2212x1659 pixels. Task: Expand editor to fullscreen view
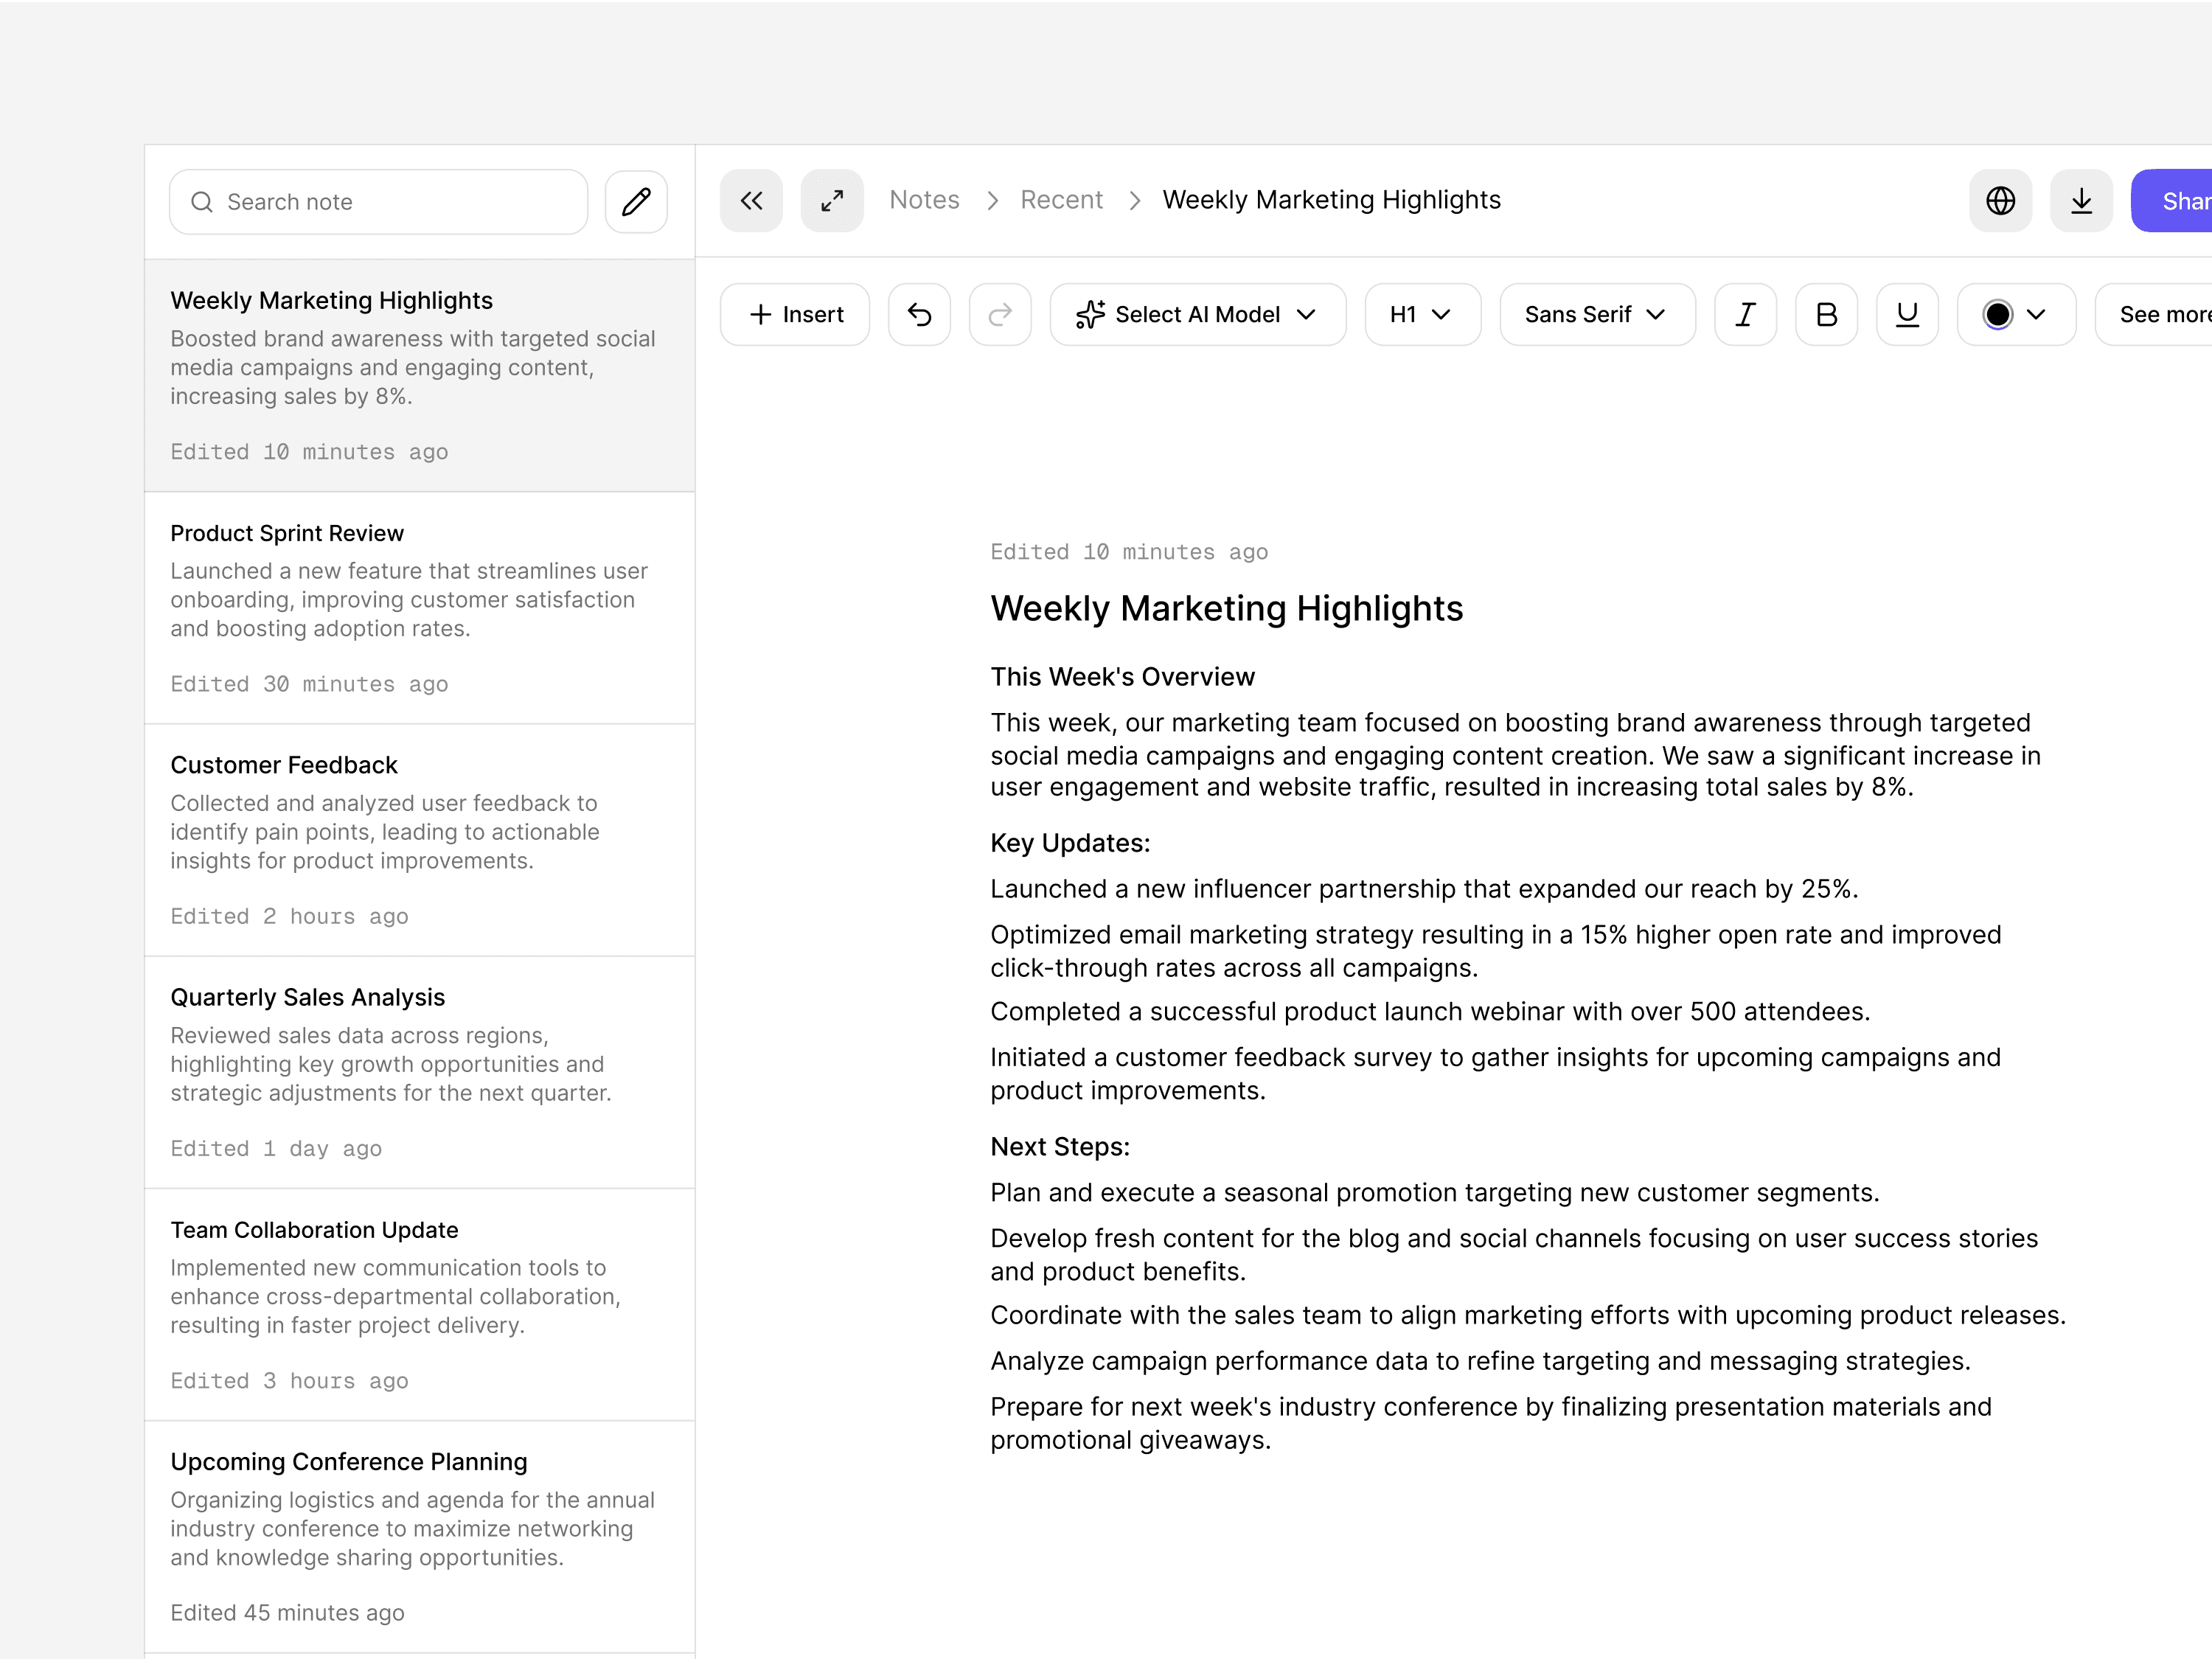point(832,200)
